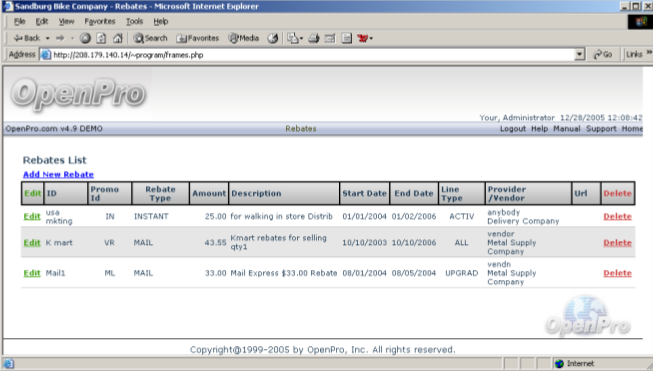Click the Print icon in the toolbar
Screen dimensions: 653x371
click(x=314, y=38)
